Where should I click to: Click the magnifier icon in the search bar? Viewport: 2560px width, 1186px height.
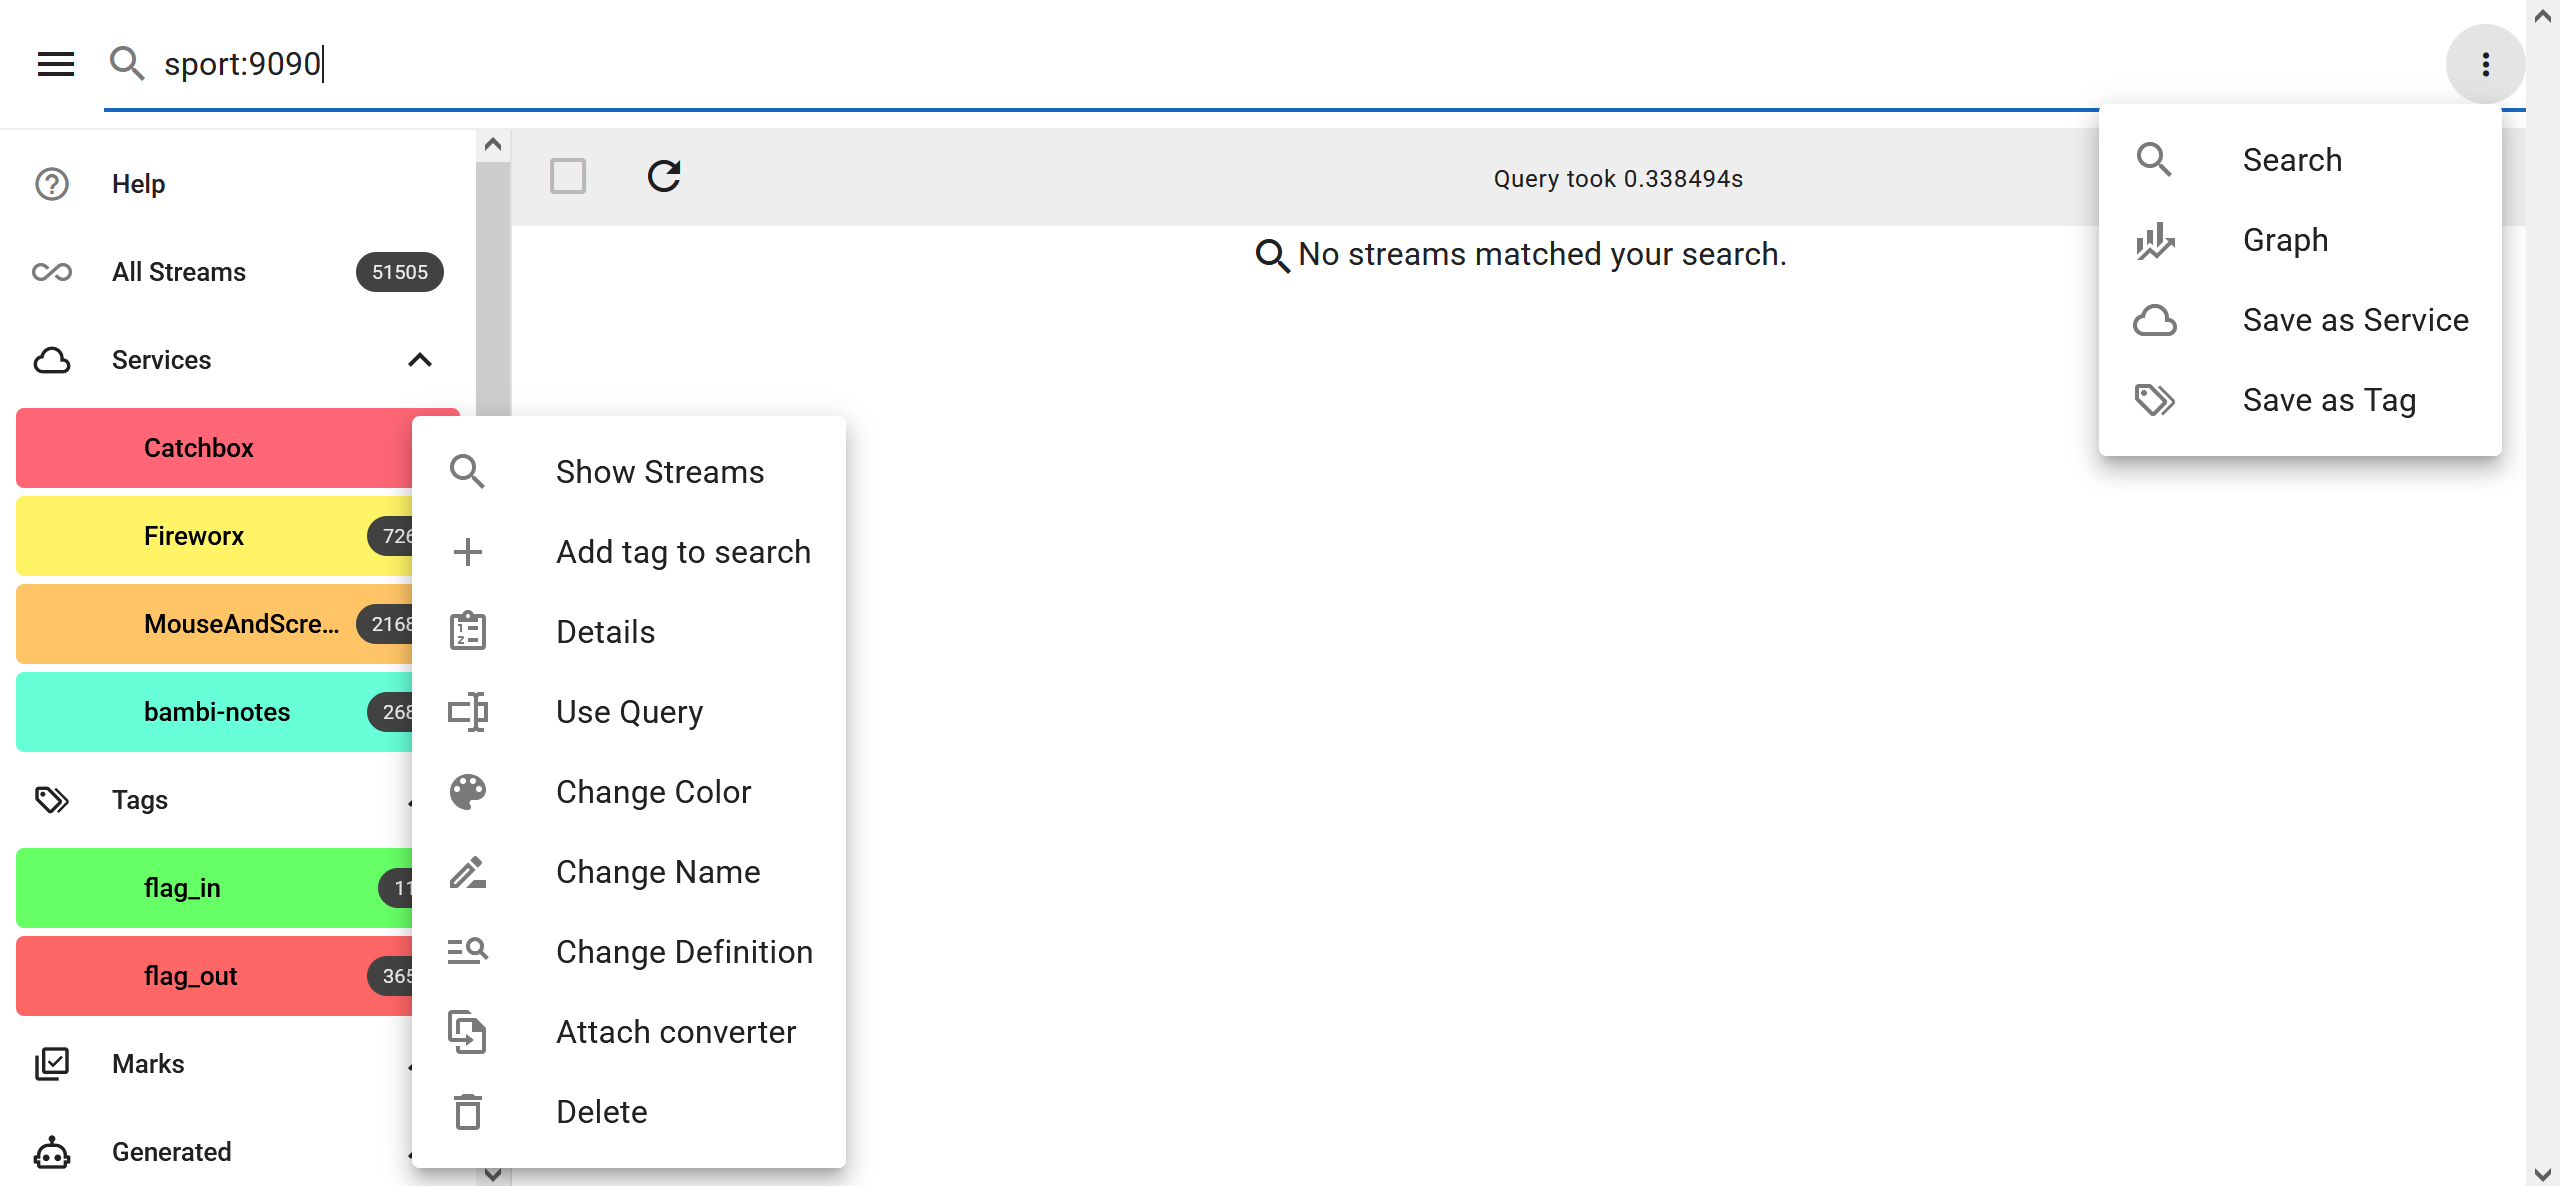click(128, 63)
